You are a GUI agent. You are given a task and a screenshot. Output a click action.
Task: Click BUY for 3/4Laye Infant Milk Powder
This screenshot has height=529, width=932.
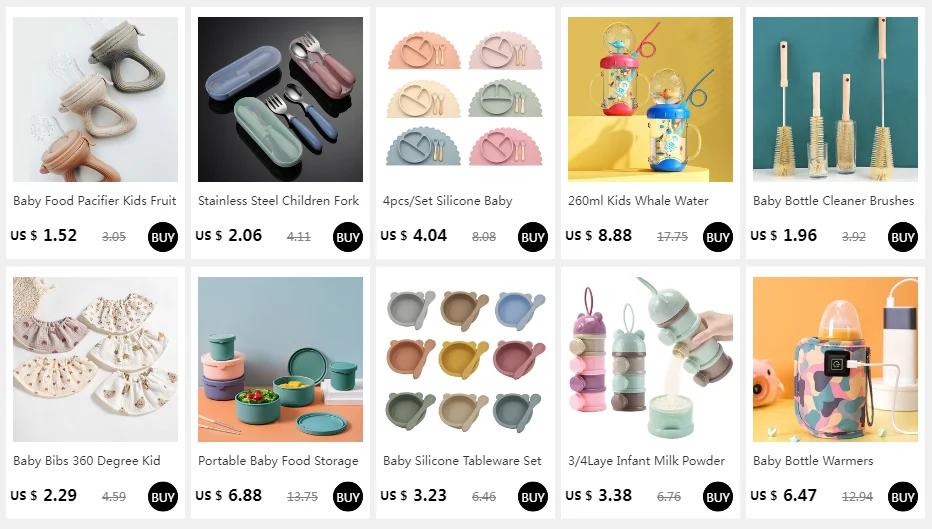click(x=717, y=497)
